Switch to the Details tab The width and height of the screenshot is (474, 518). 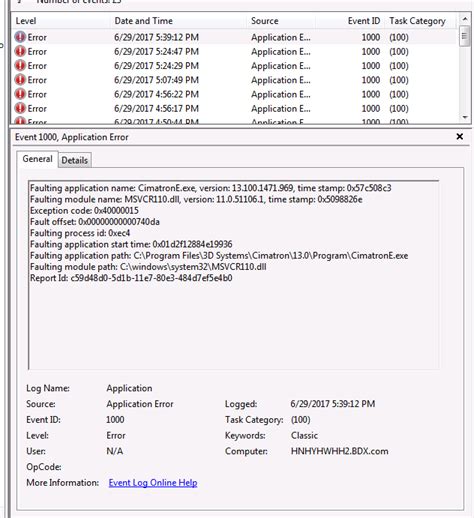pyautogui.click(x=75, y=160)
